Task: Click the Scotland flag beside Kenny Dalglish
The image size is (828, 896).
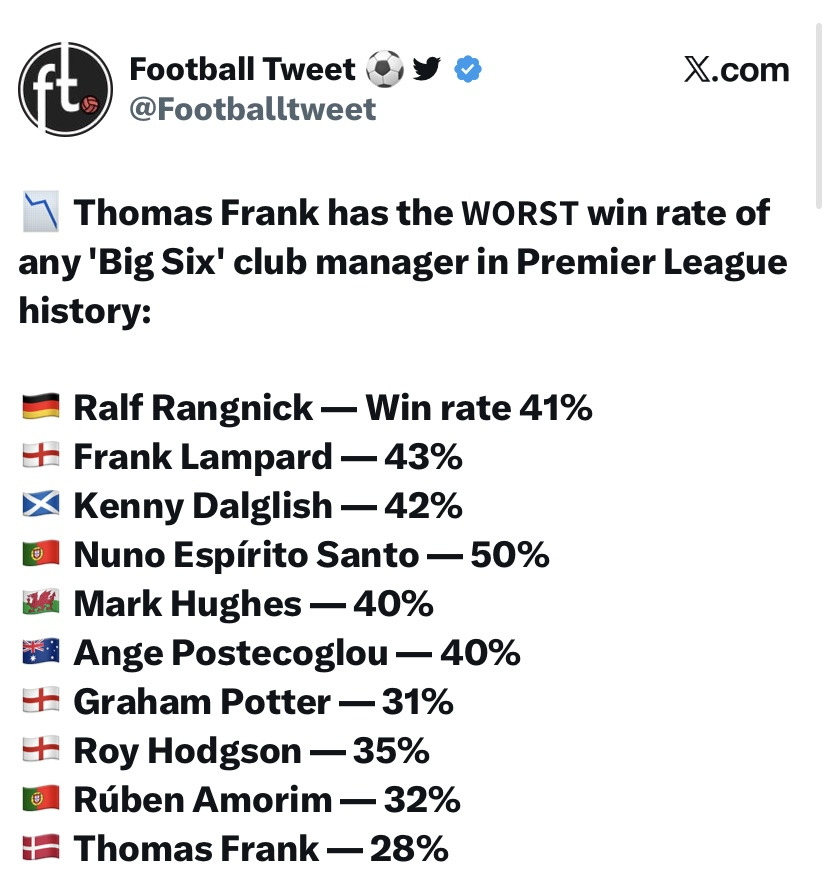Action: click(x=41, y=505)
